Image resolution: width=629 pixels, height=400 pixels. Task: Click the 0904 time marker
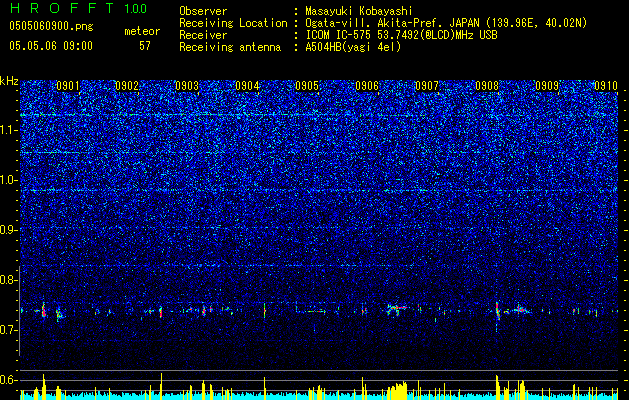(247, 86)
